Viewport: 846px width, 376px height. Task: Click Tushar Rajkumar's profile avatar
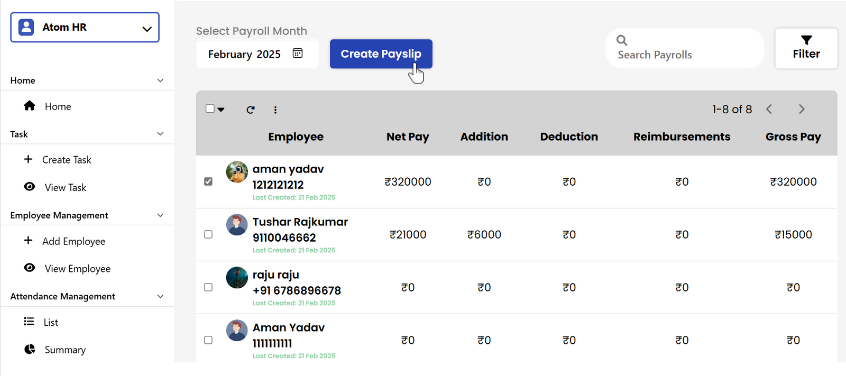point(237,224)
